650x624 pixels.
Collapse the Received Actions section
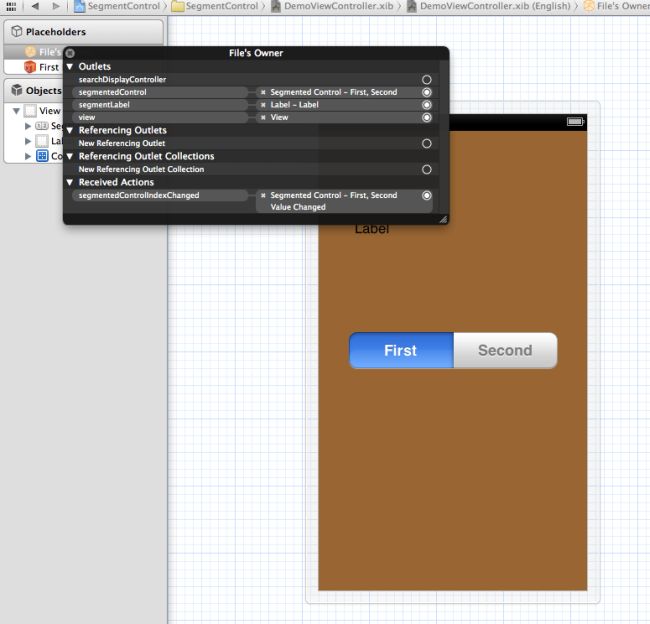click(x=70, y=183)
